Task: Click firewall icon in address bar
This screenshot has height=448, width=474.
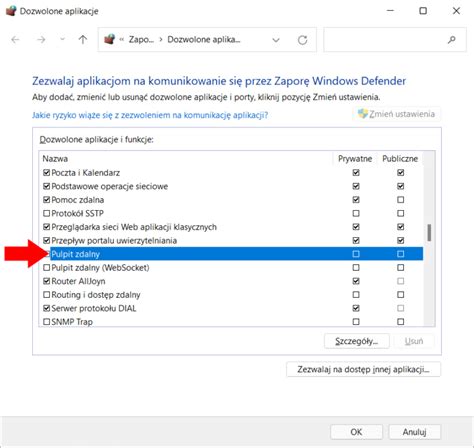Action: coord(110,39)
